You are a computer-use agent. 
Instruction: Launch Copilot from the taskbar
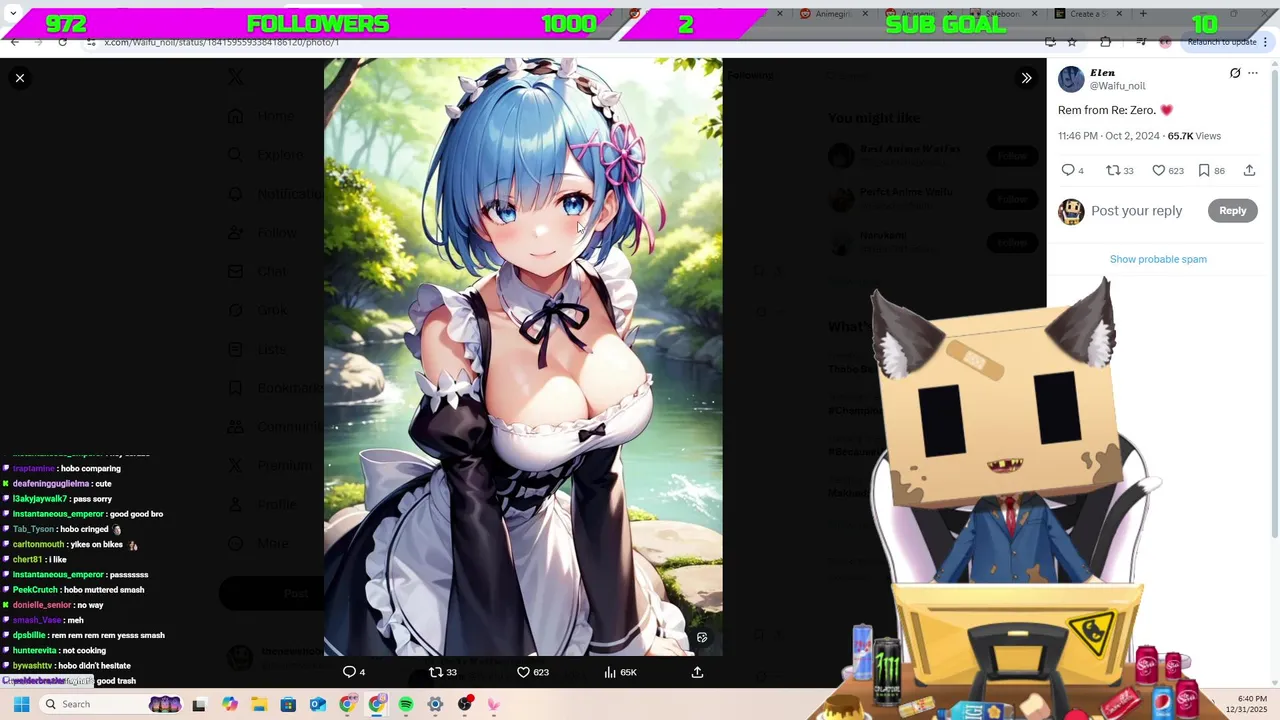[x=230, y=704]
